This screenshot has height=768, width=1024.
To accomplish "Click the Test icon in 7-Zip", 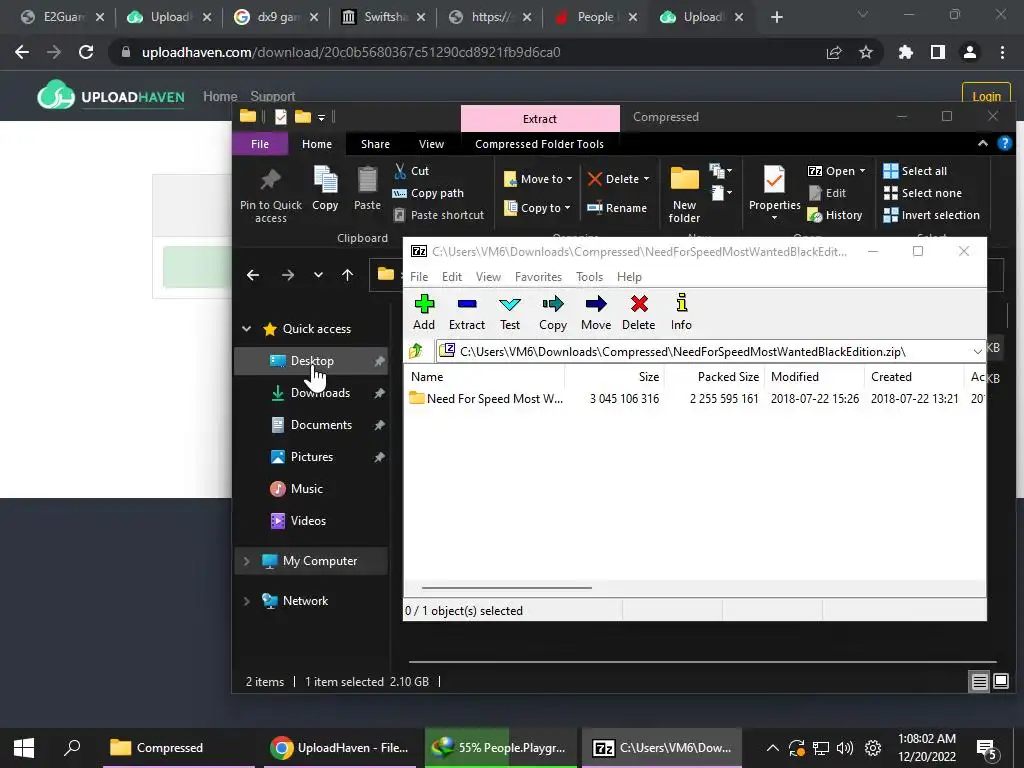I will point(509,312).
